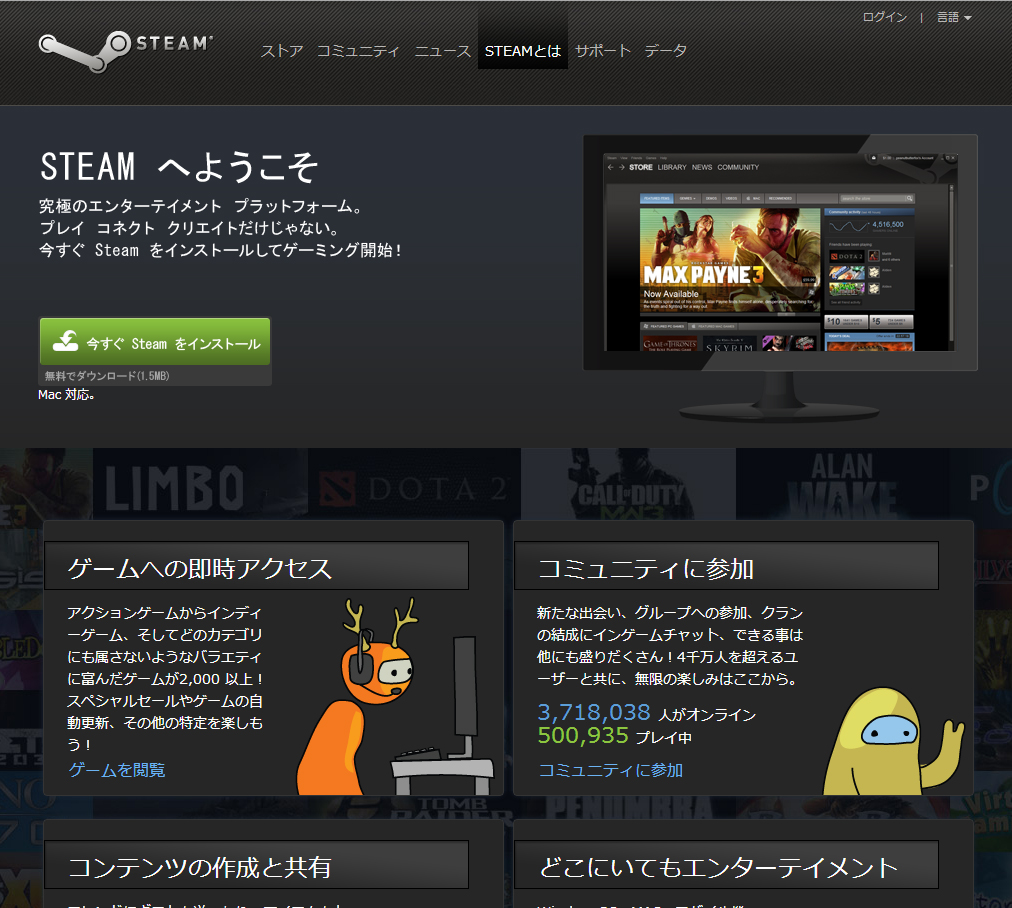1012x908 pixels.
Task: Open the サポート navigation item
Action: pyautogui.click(x=603, y=51)
